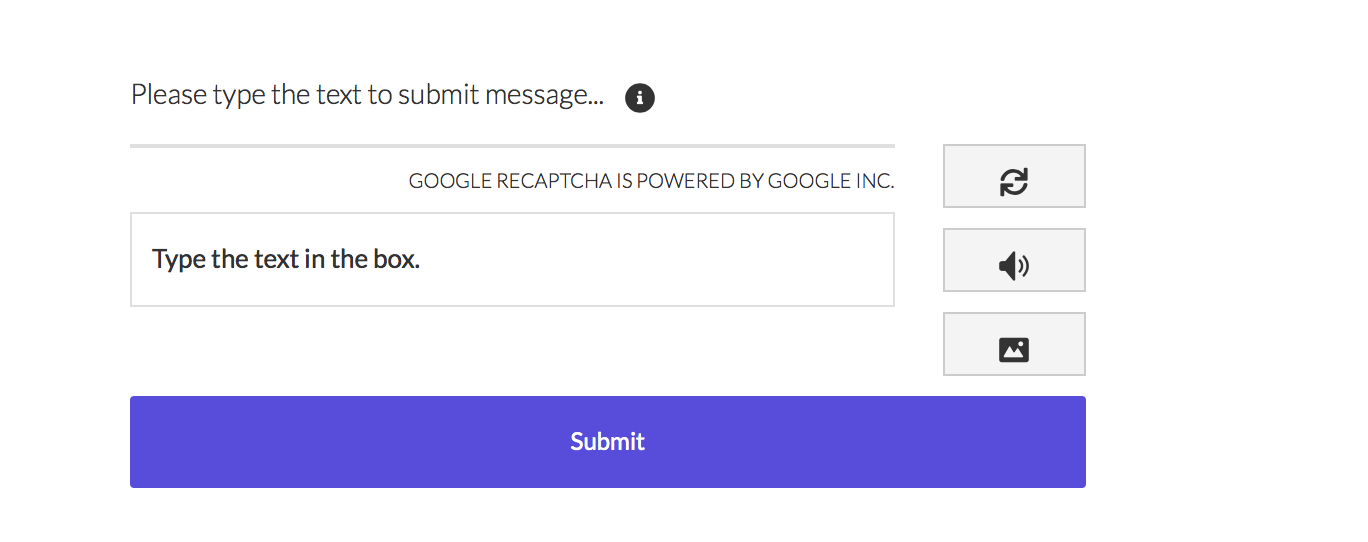Screen dimensions: 1368x542
Task: Click the Submit label text
Action: [x=607, y=442]
